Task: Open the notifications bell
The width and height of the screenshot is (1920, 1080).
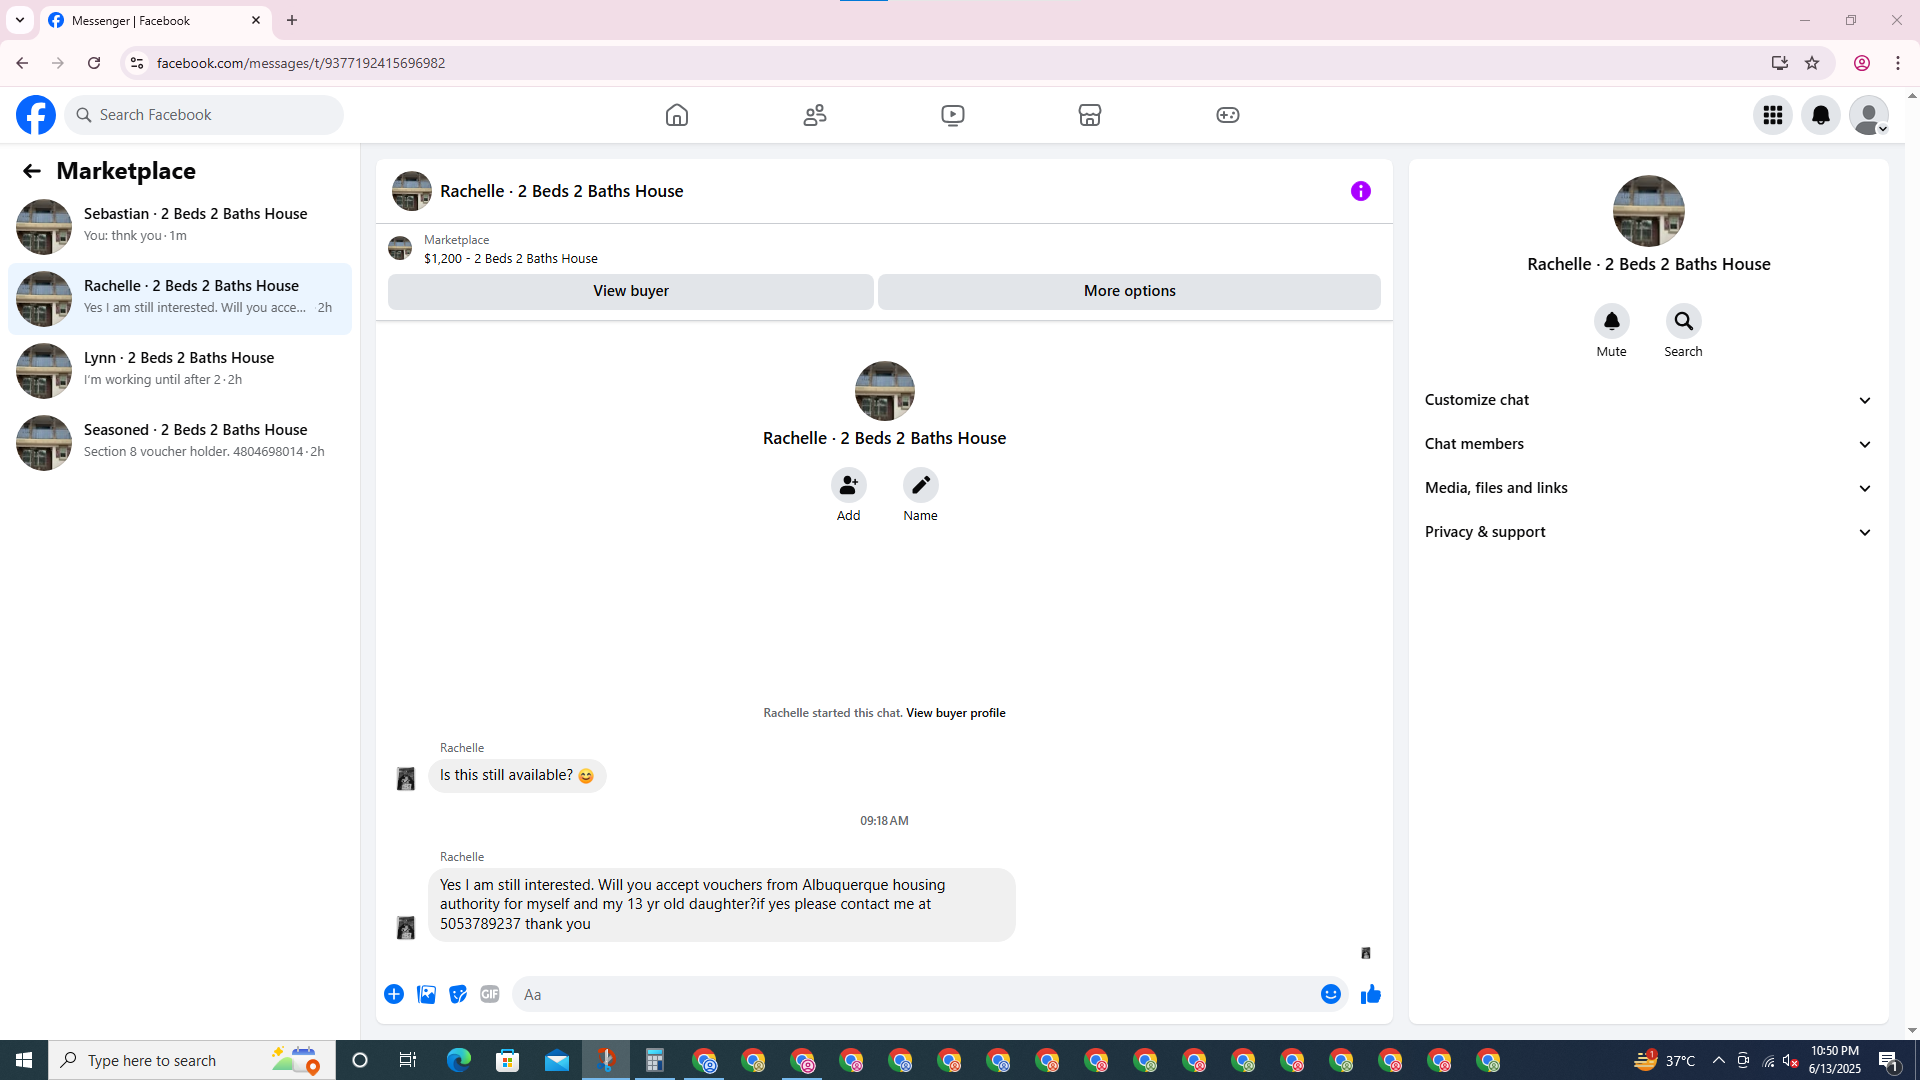Action: point(1821,115)
